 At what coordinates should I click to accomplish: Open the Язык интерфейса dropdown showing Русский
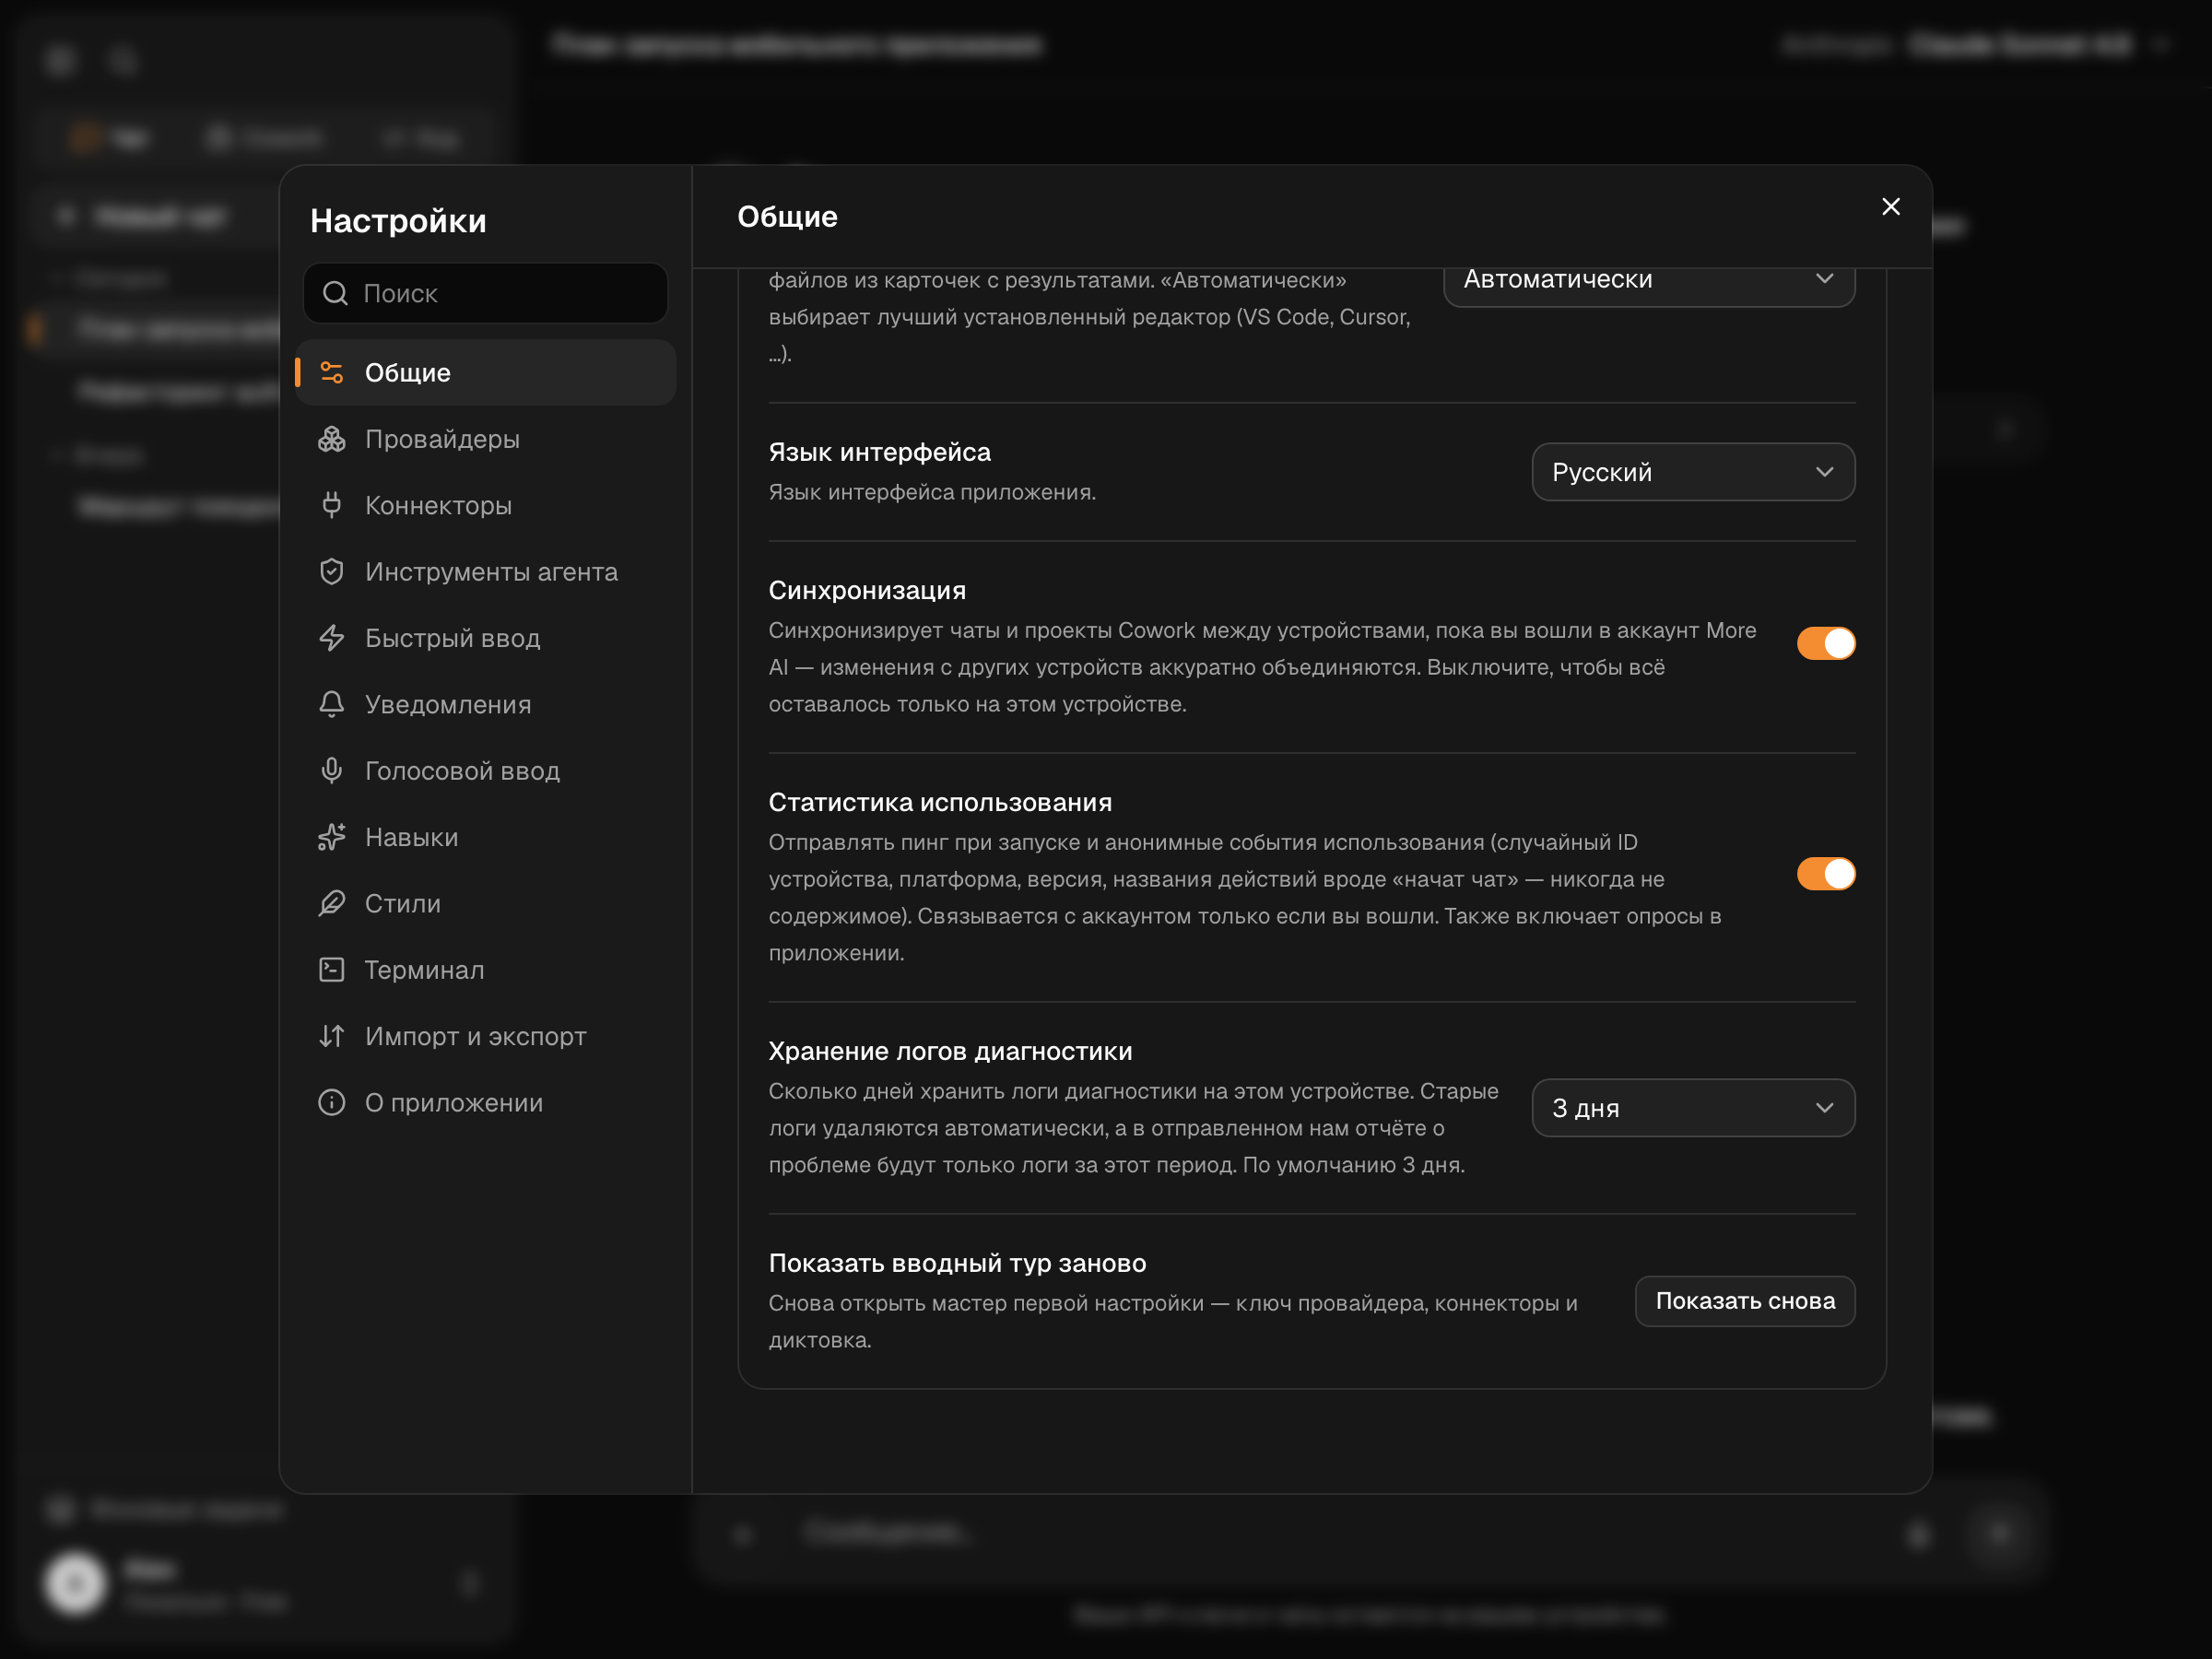[1692, 472]
